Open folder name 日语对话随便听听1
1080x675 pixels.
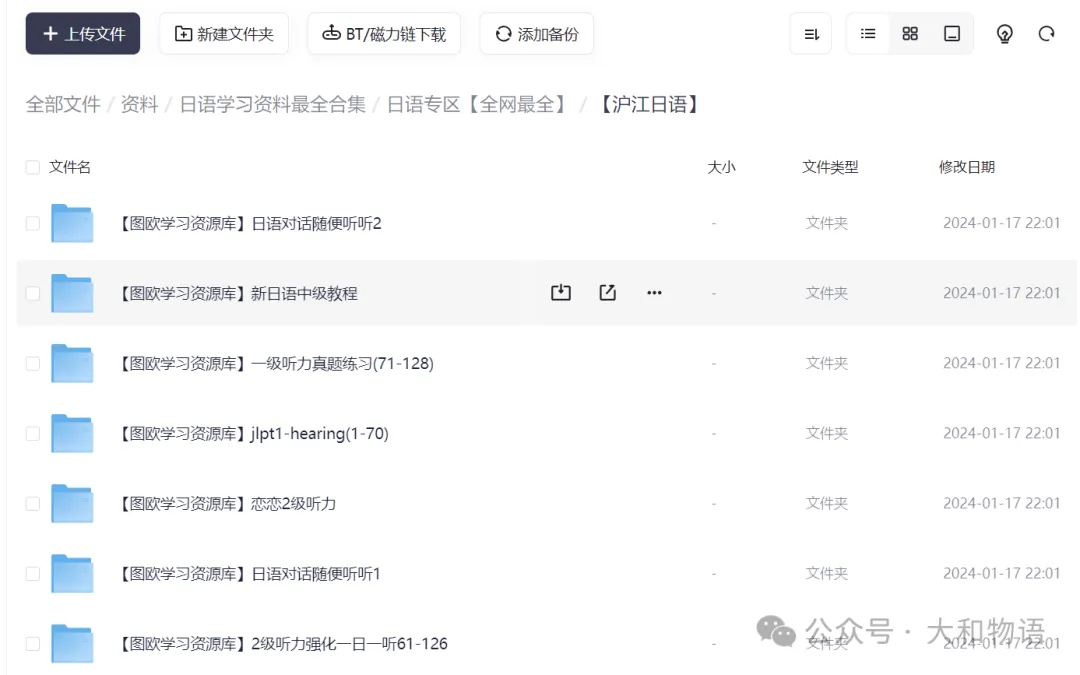coord(250,574)
